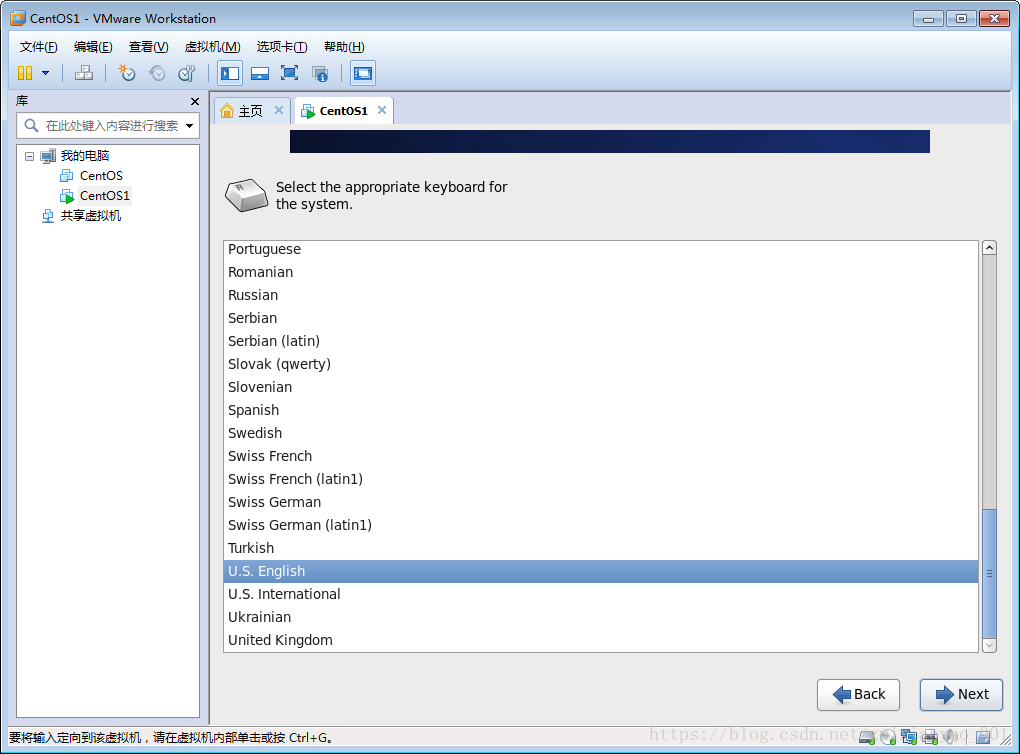The image size is (1020, 754).
Task: Select Swiss German keyboard layout
Action: click(601, 502)
